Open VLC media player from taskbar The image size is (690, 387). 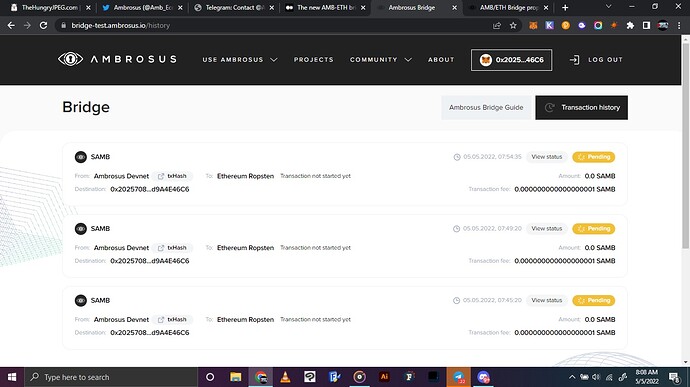pyautogui.click(x=285, y=377)
